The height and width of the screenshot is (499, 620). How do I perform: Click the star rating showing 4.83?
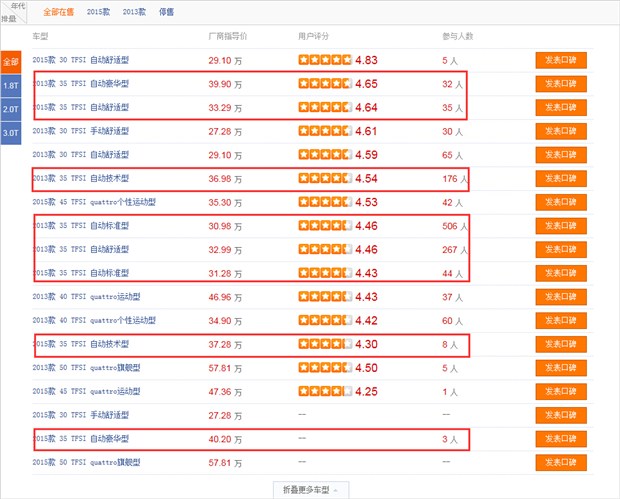click(325, 60)
